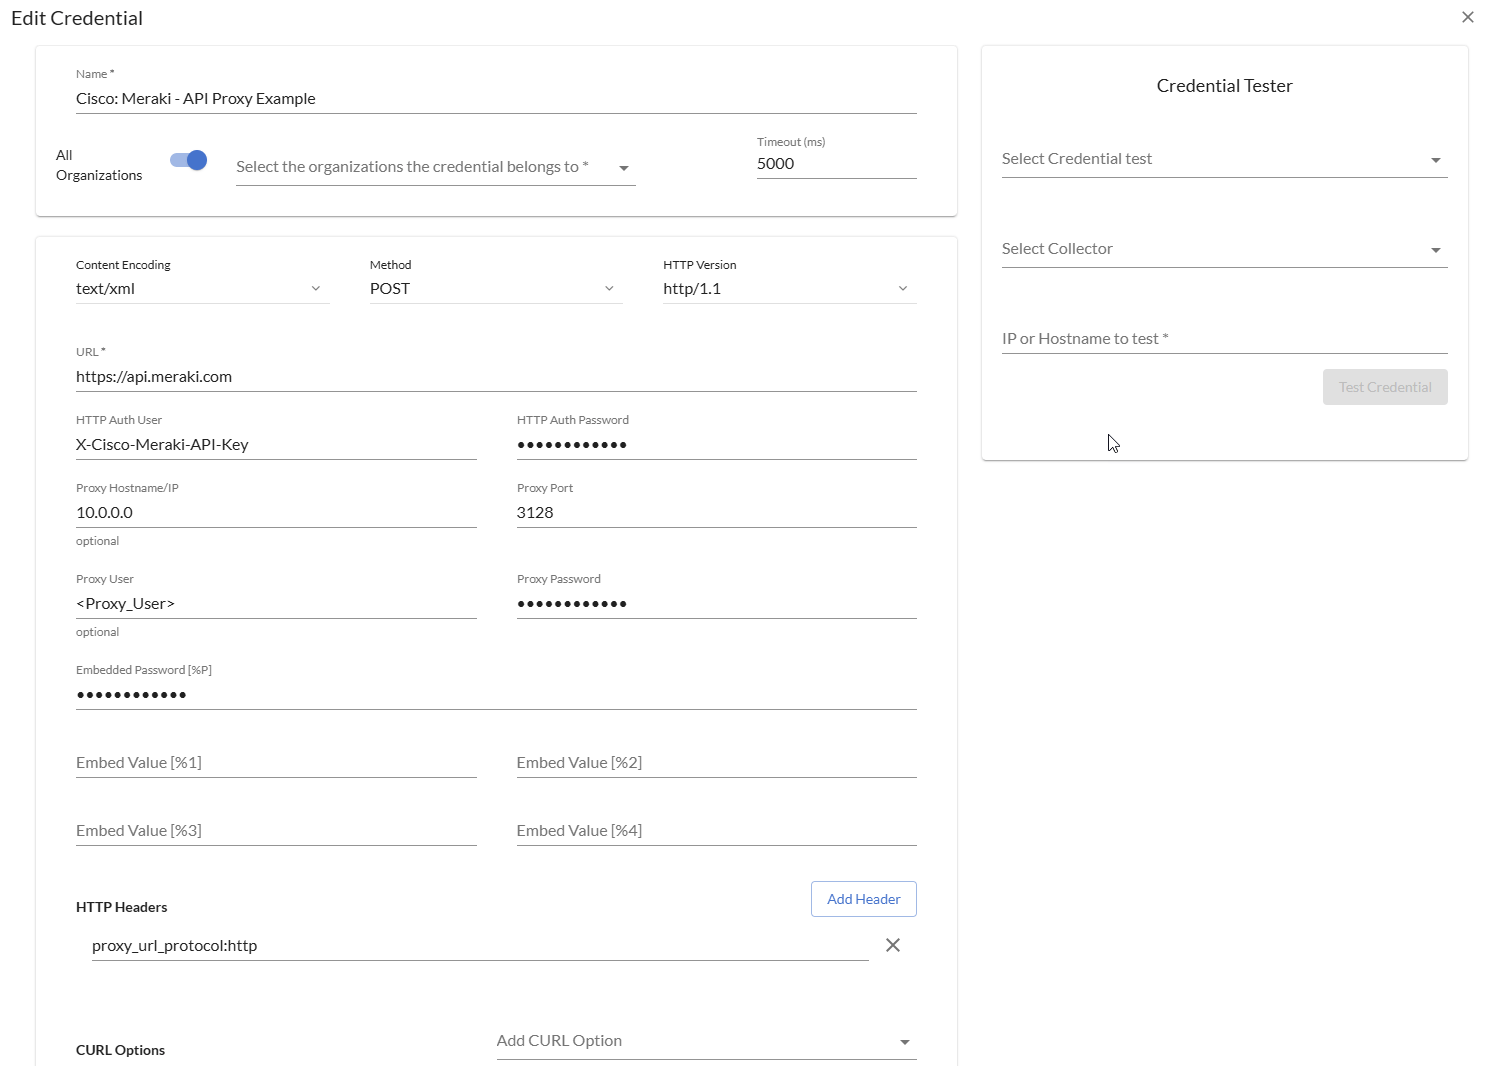Change the HTTP Version selection
Image resolution: width=1491 pixels, height=1066 pixels.
pos(789,289)
